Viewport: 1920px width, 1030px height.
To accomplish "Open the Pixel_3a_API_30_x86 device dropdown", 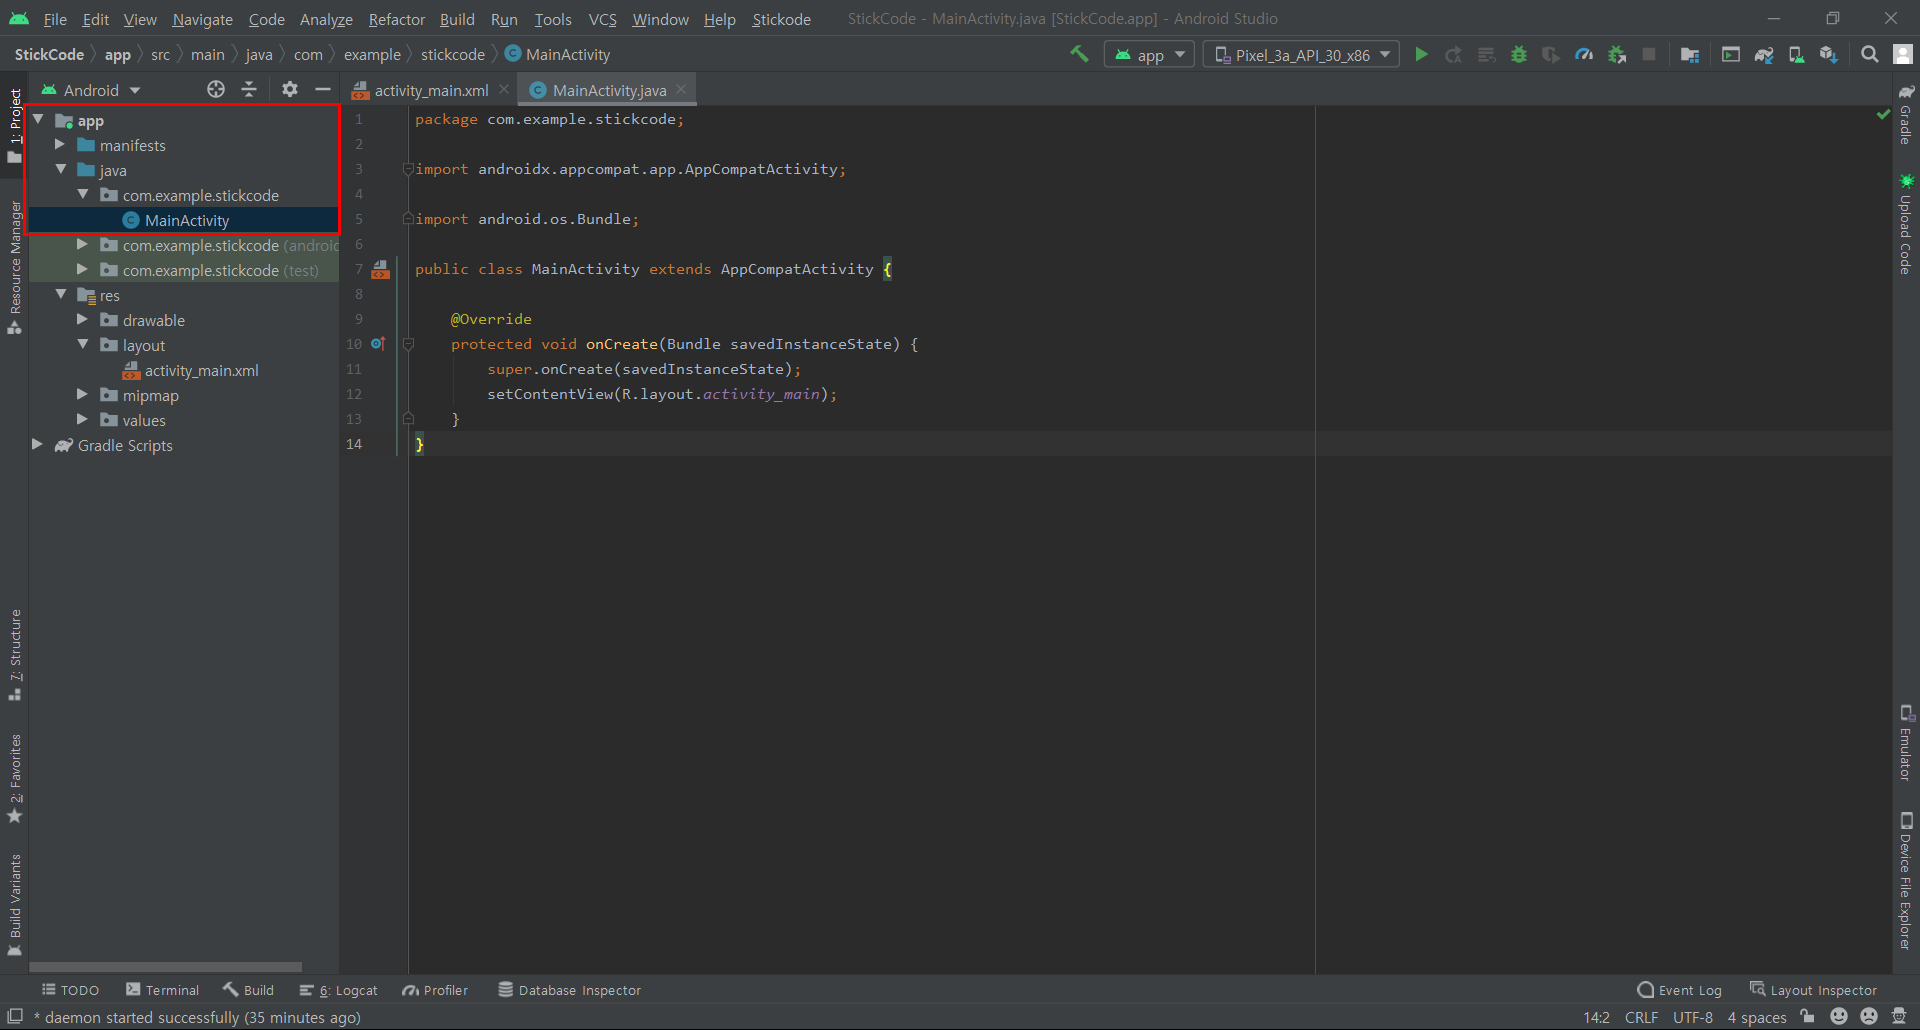I will (x=1301, y=54).
